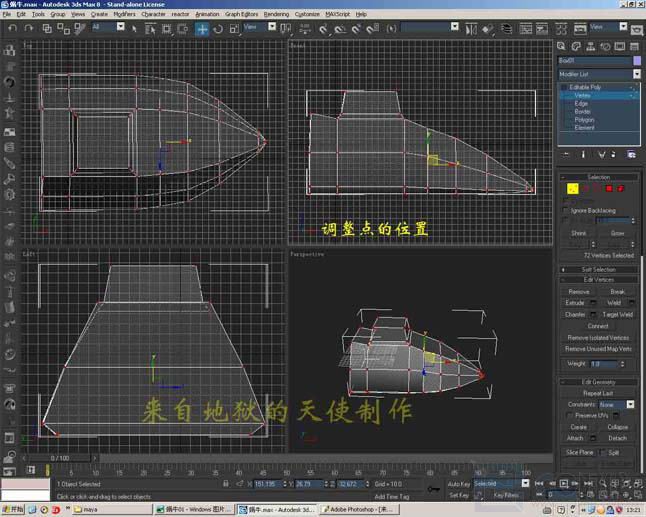
Task: Toggle selection lock in status bar
Action: [226, 484]
